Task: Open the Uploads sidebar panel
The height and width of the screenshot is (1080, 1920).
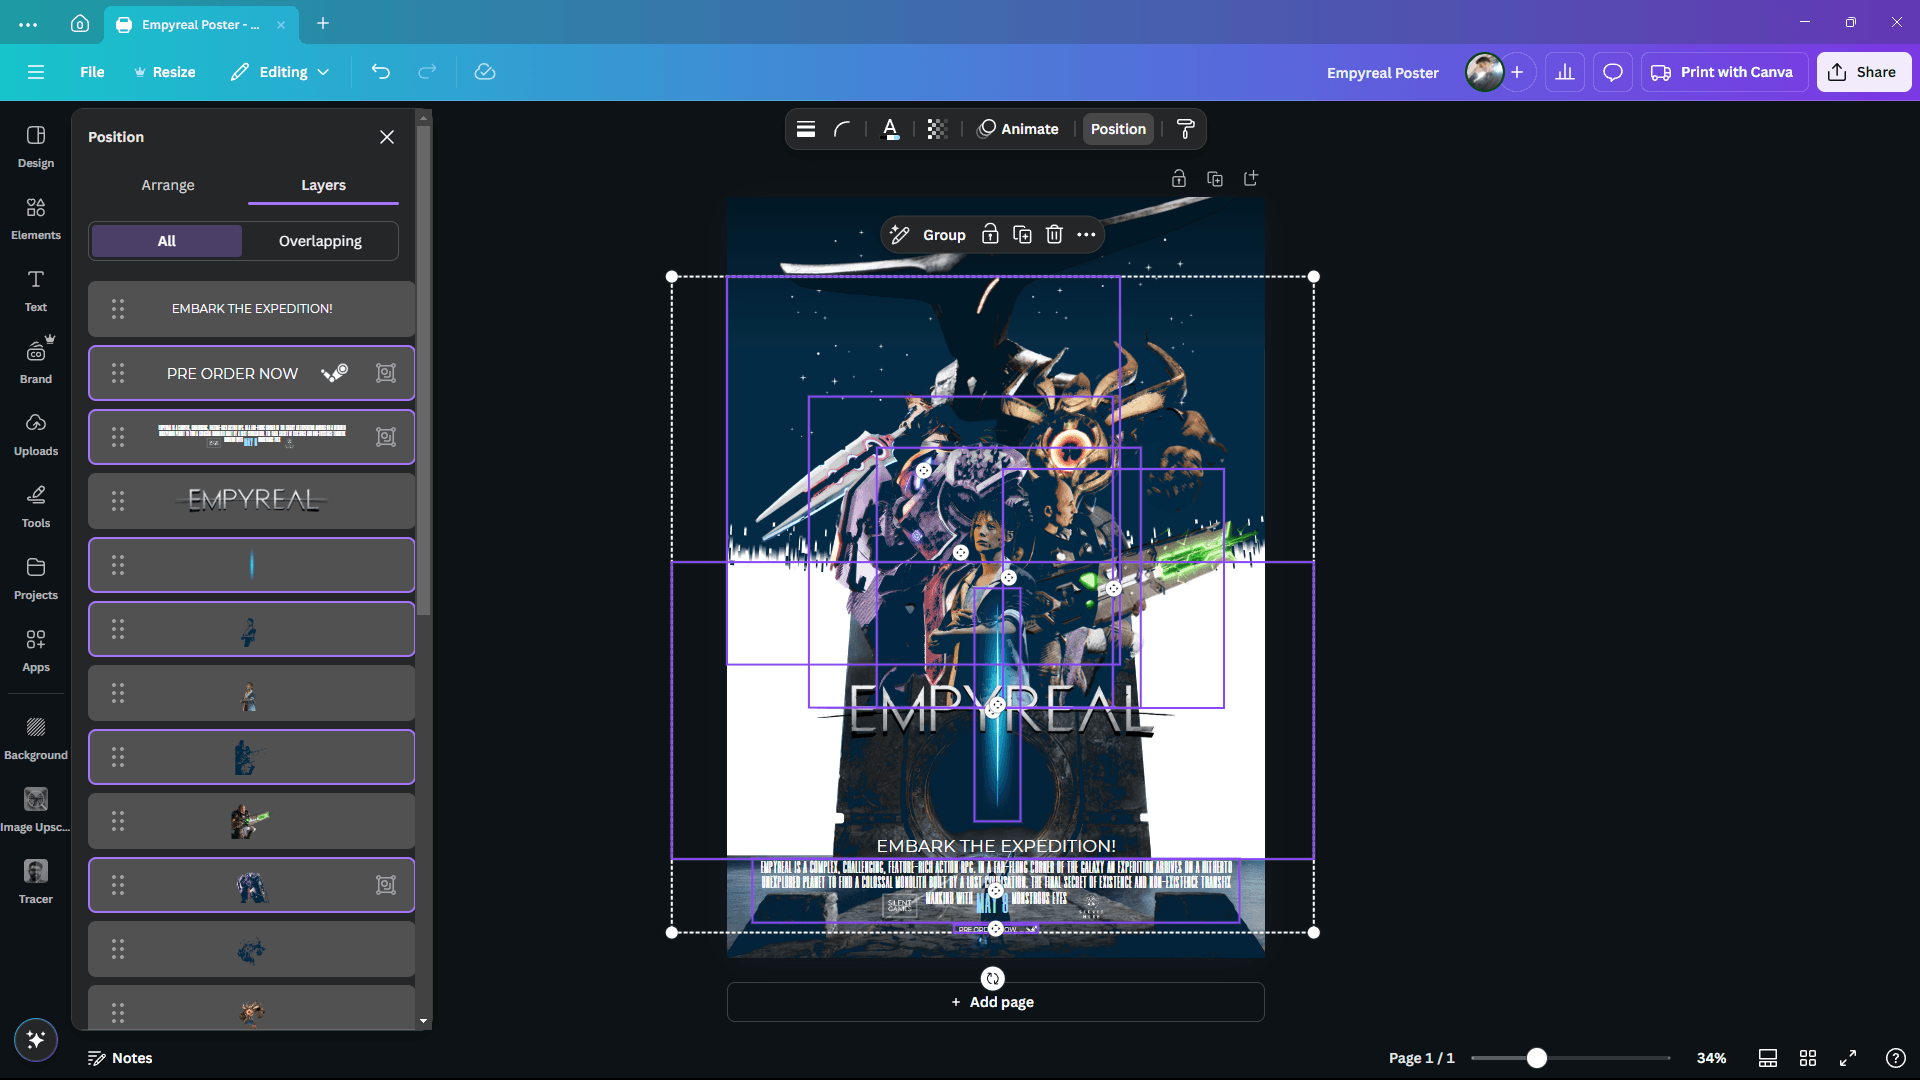Action: tap(36, 434)
